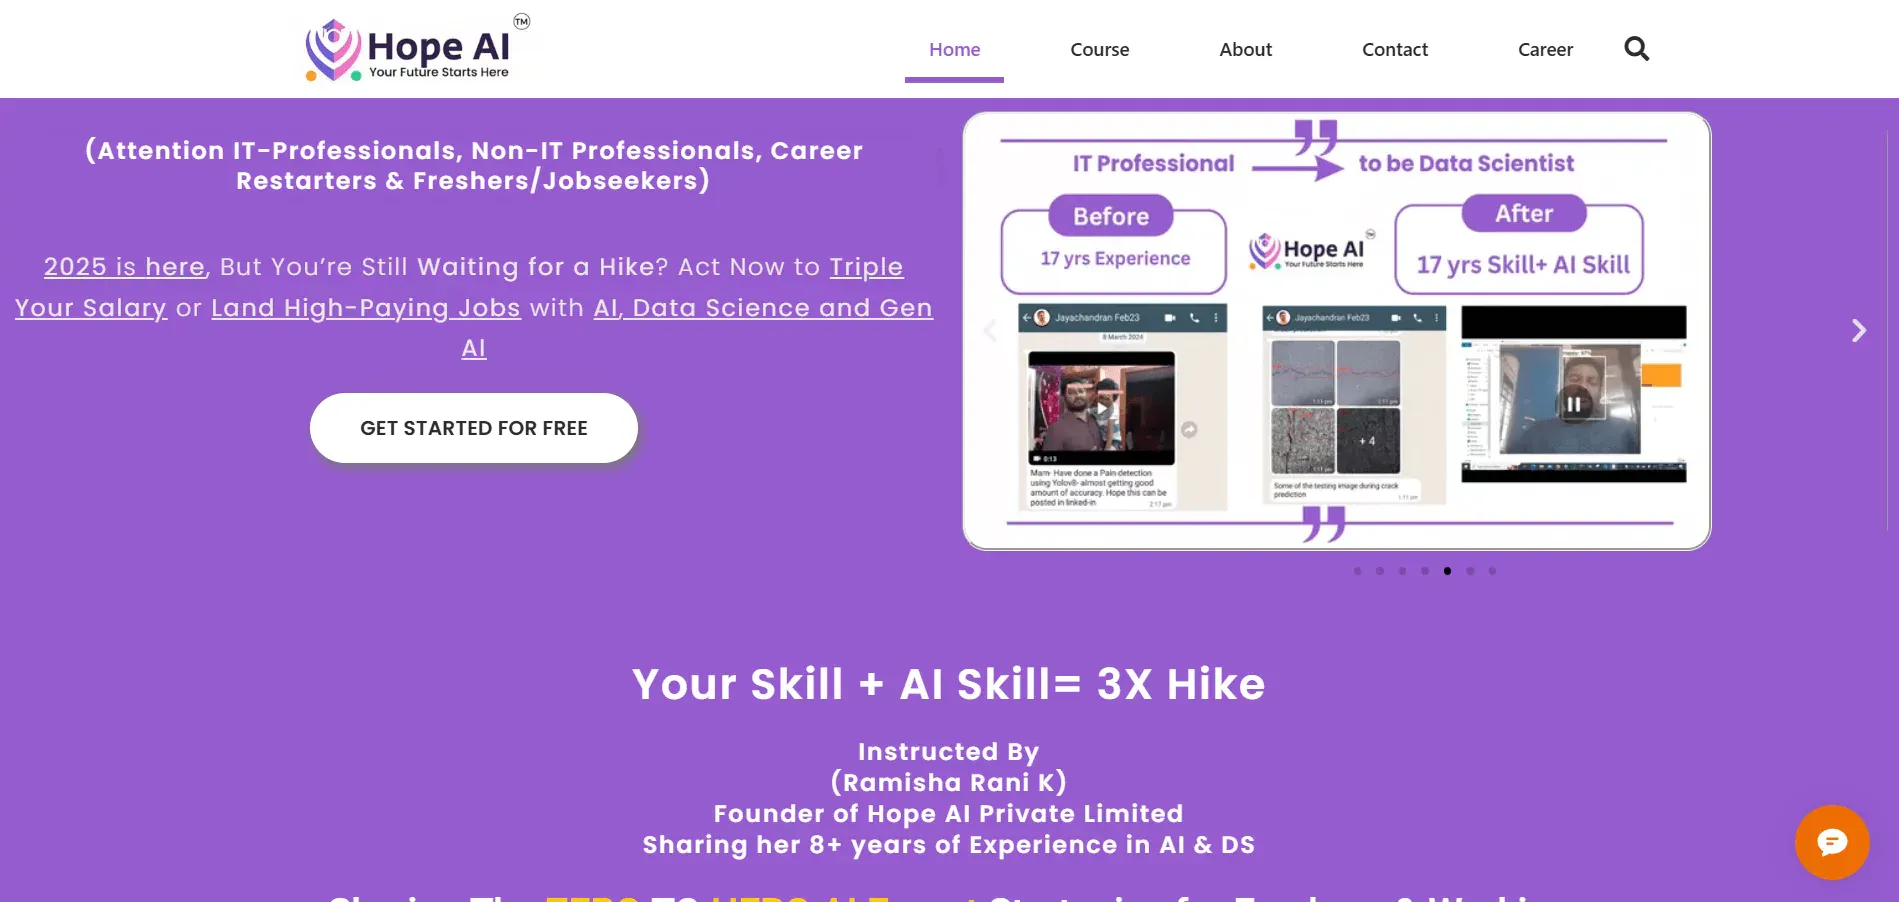The width and height of the screenshot is (1899, 902).
Task: Go to the About page
Action: 1245,49
